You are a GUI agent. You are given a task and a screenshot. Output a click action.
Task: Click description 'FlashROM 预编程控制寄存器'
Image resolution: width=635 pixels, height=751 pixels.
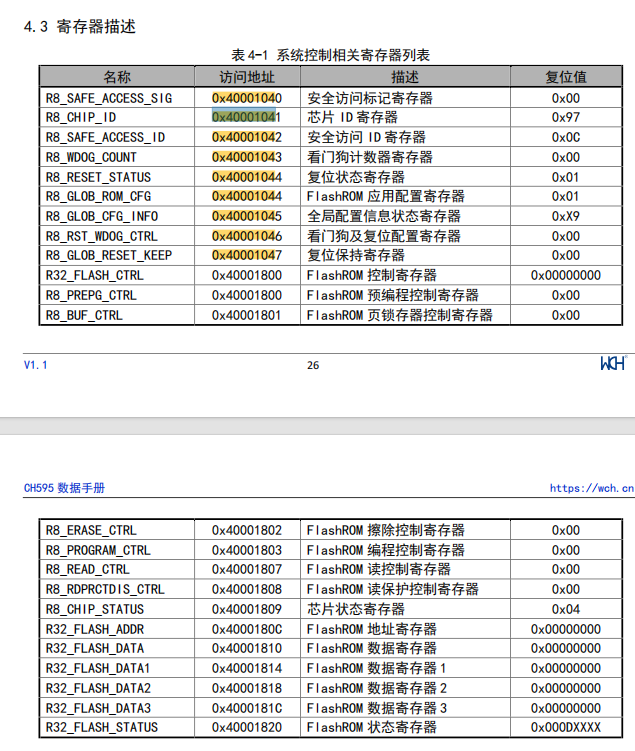point(393,295)
